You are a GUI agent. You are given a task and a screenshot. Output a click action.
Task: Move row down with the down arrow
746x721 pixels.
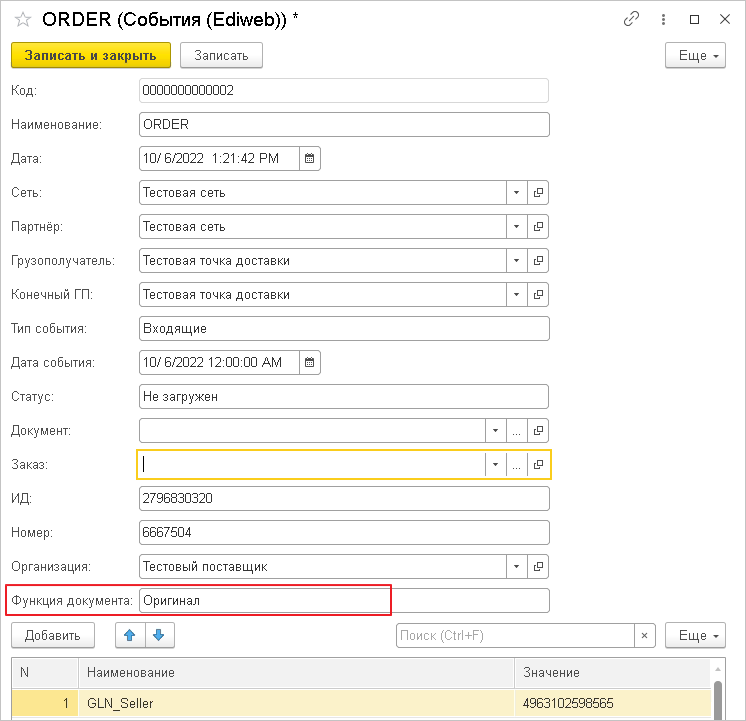pyautogui.click(x=160, y=635)
